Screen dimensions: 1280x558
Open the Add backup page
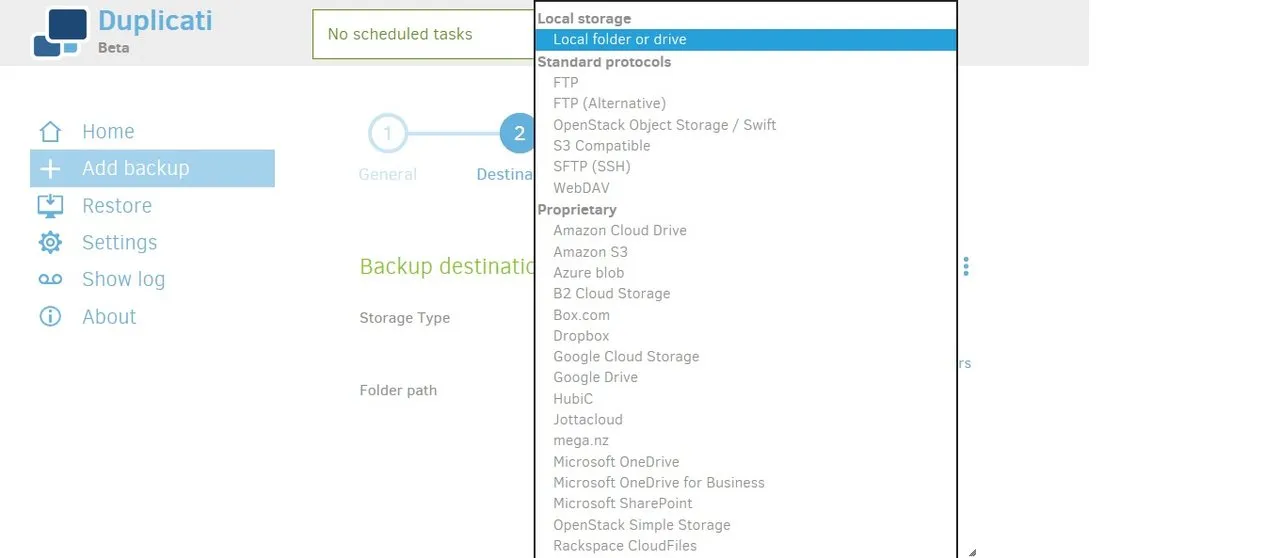(x=152, y=168)
